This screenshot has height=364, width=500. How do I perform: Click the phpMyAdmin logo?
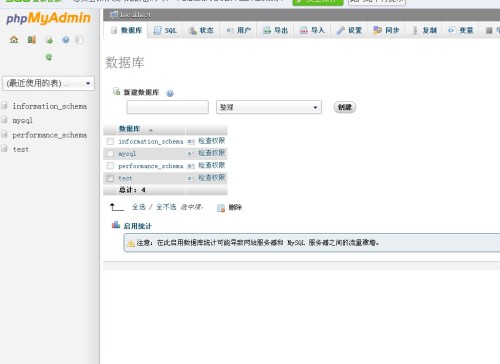pyautogui.click(x=48, y=18)
